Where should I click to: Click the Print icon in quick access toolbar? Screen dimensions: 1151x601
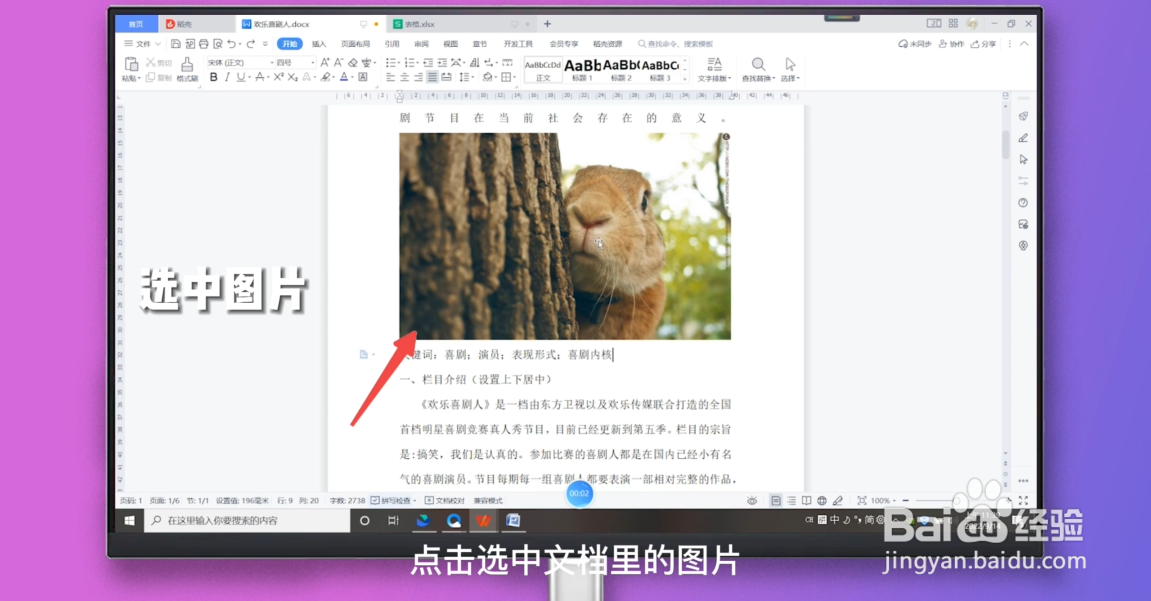tap(203, 44)
